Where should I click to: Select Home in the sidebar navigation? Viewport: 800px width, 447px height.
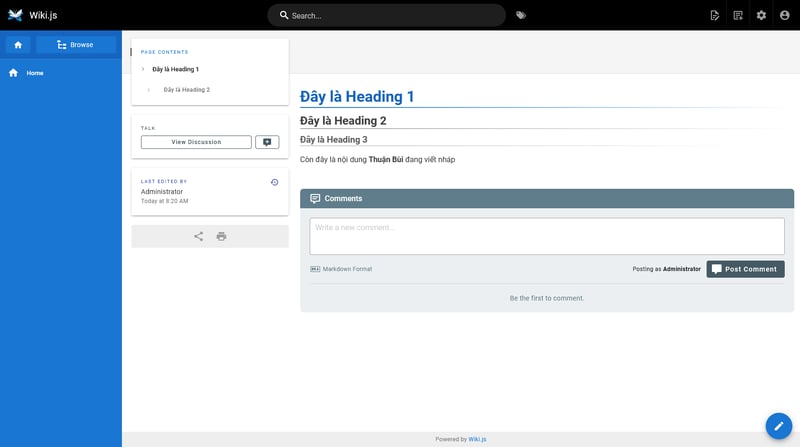pos(35,73)
